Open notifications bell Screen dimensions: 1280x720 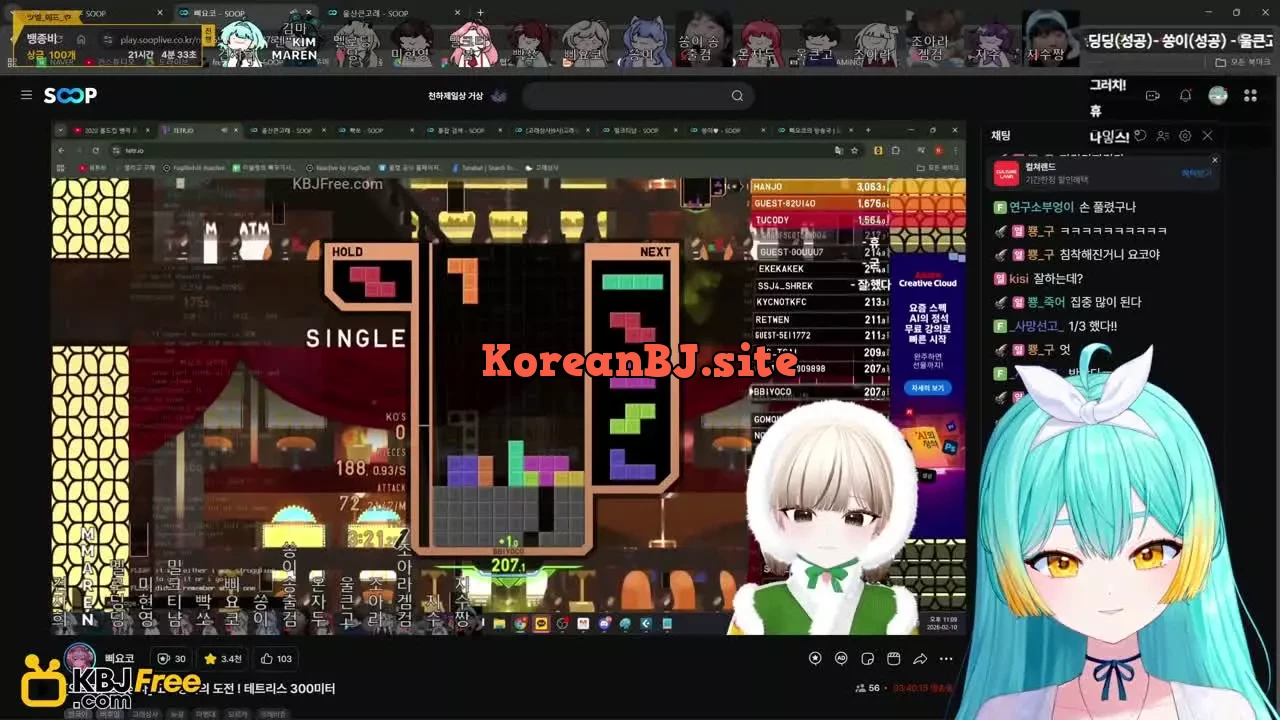click(1185, 95)
